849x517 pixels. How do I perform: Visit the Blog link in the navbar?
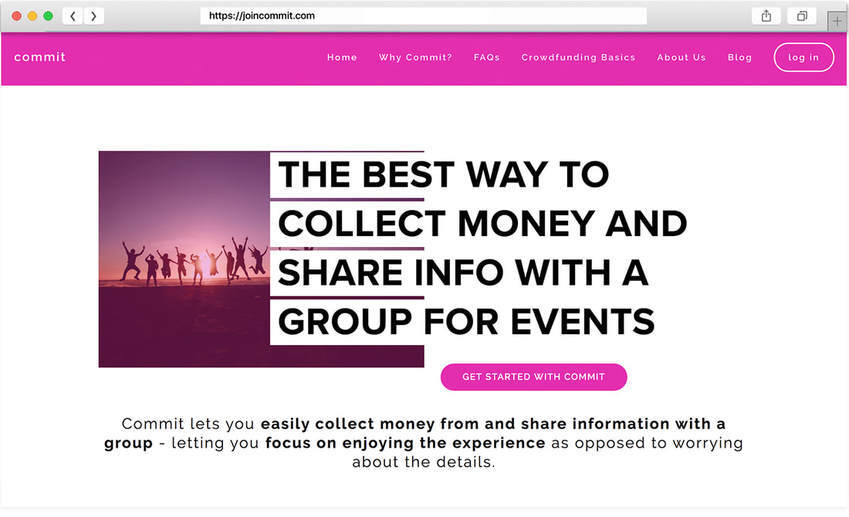[740, 58]
